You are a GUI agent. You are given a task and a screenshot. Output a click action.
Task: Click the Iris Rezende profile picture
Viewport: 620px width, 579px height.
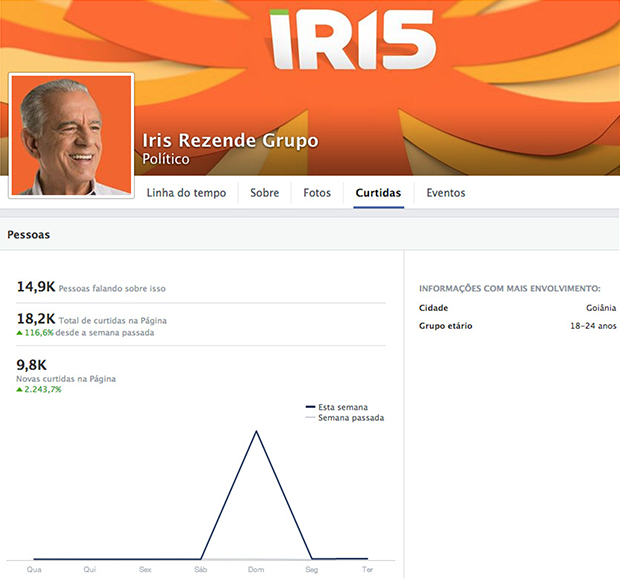72,135
